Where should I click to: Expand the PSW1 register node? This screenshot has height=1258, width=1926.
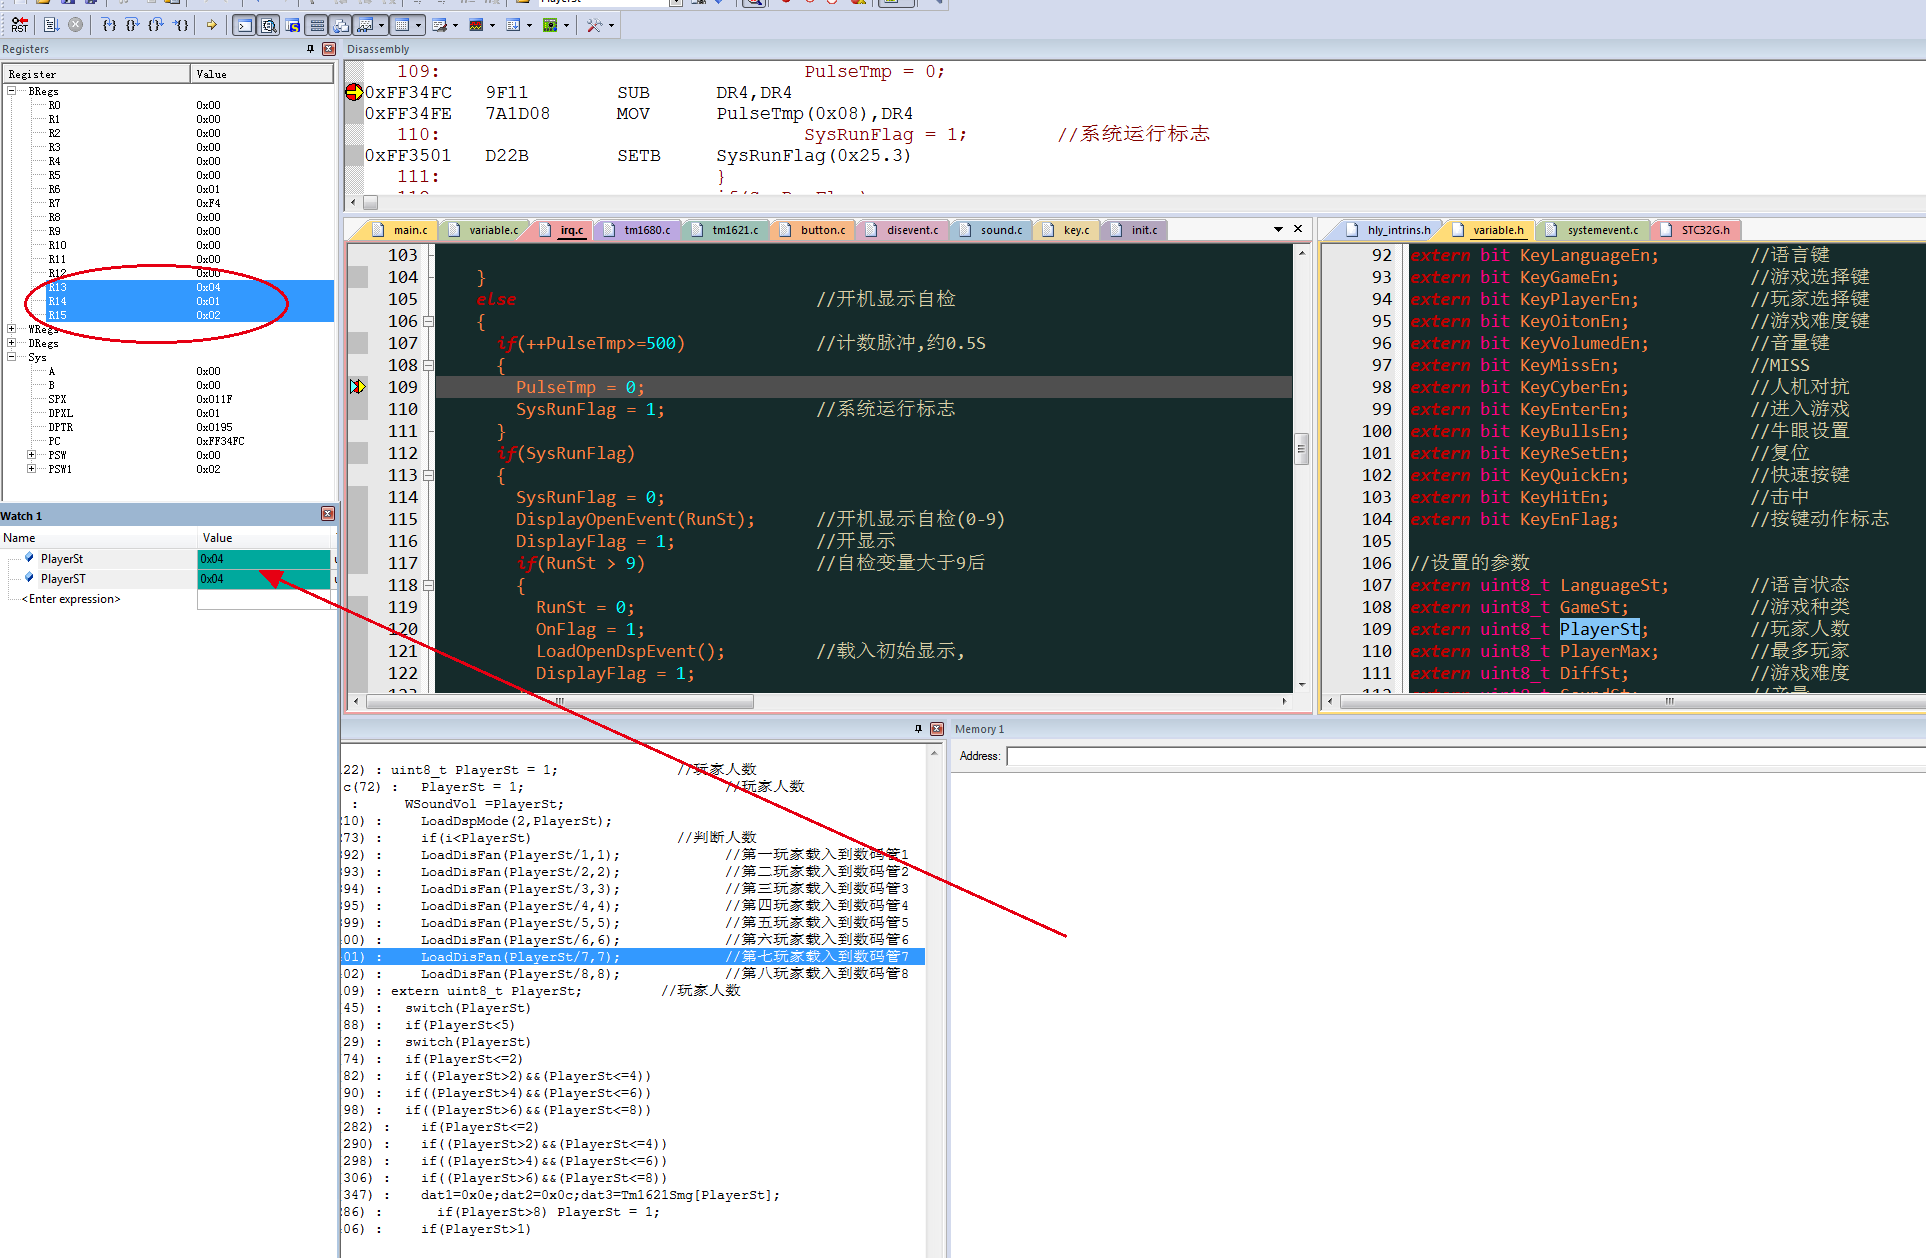click(32, 469)
